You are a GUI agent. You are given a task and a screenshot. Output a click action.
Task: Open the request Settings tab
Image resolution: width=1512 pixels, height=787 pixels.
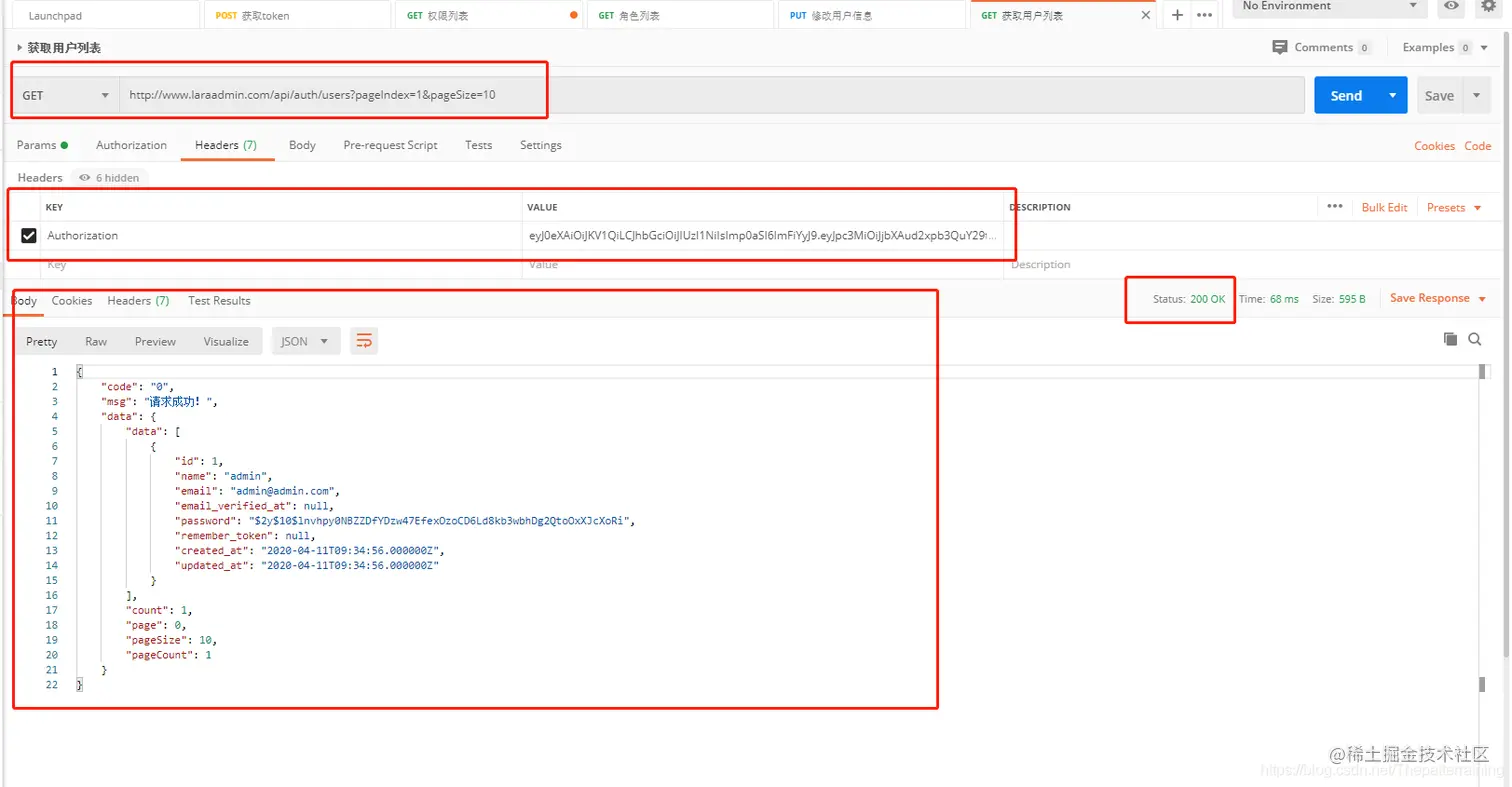(x=541, y=145)
